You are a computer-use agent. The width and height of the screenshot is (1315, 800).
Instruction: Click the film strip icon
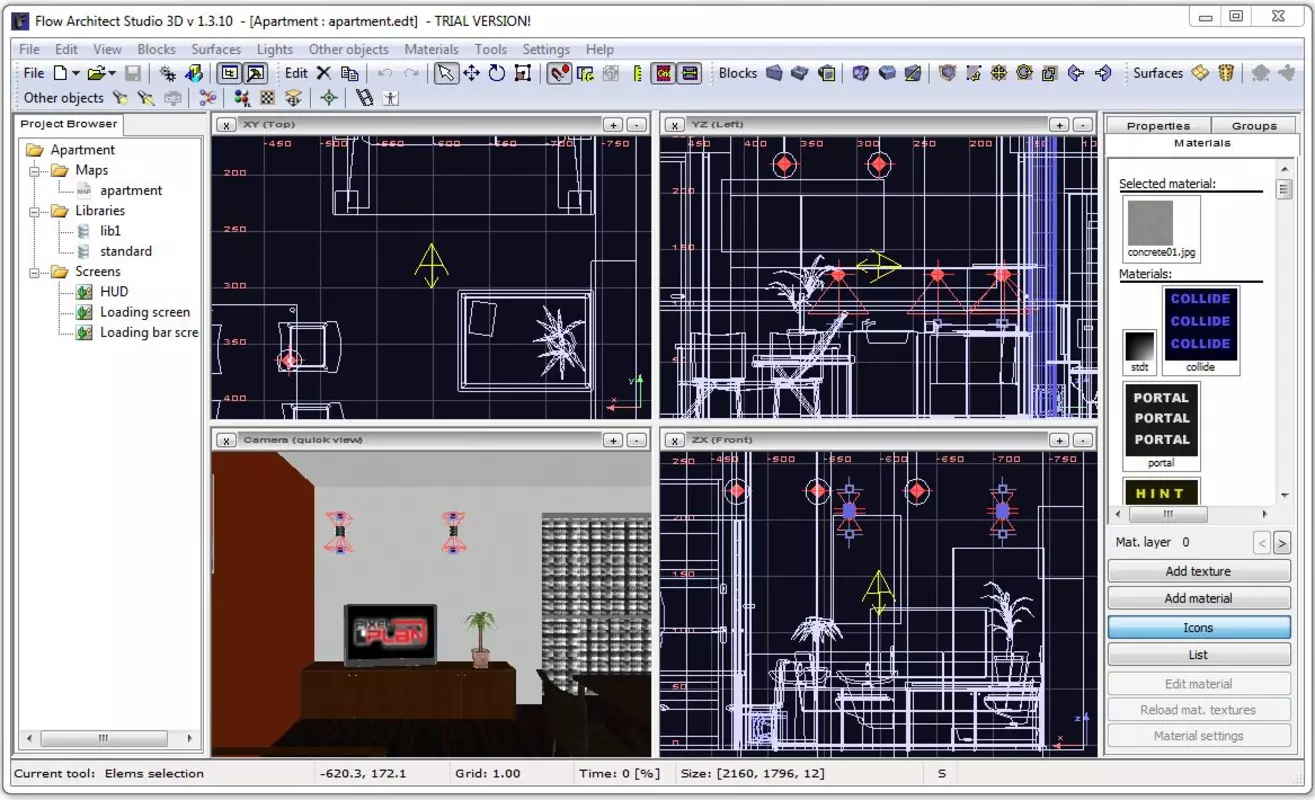364,98
